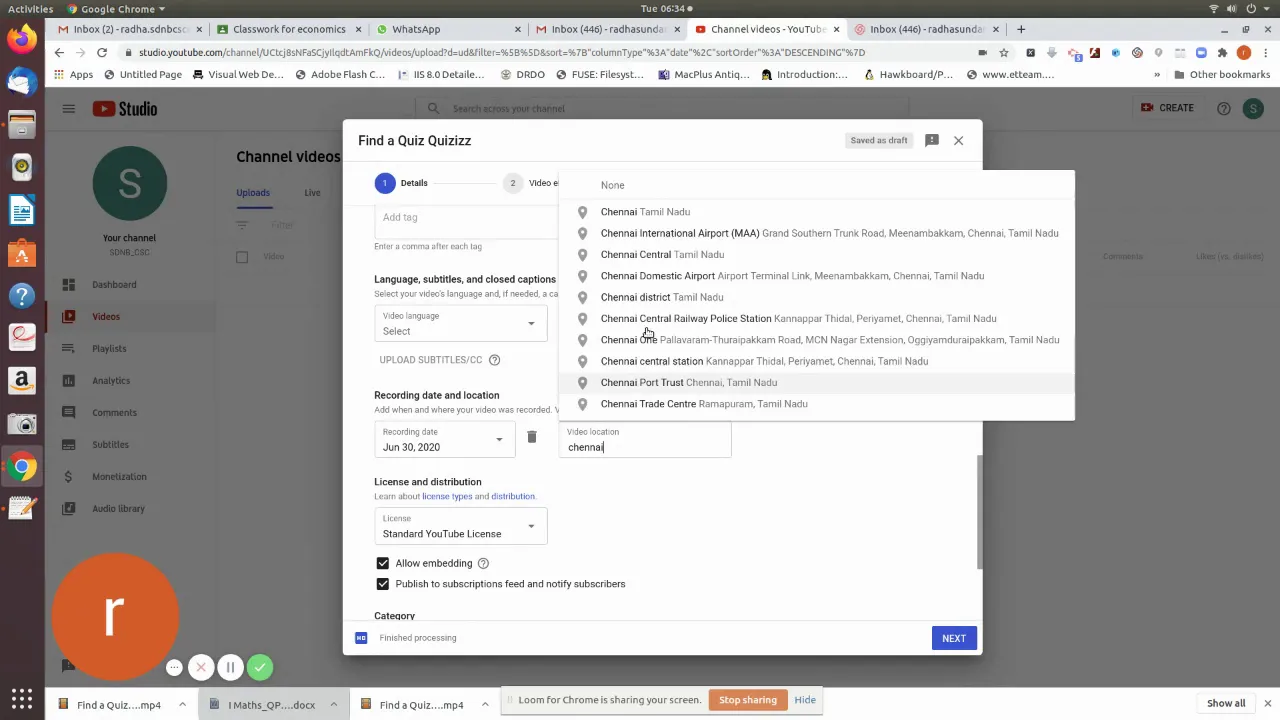Open Subtitles in the sidebar

coord(110,444)
